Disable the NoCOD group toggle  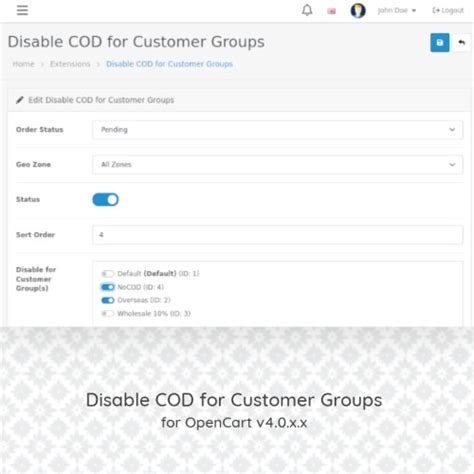(x=108, y=287)
